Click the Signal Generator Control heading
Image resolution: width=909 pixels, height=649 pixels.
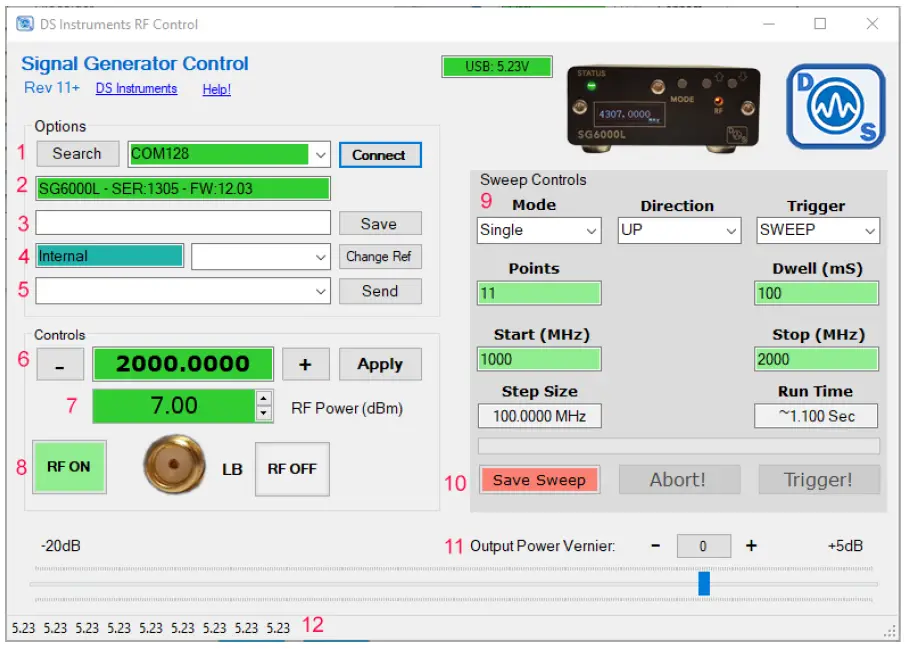pos(134,63)
